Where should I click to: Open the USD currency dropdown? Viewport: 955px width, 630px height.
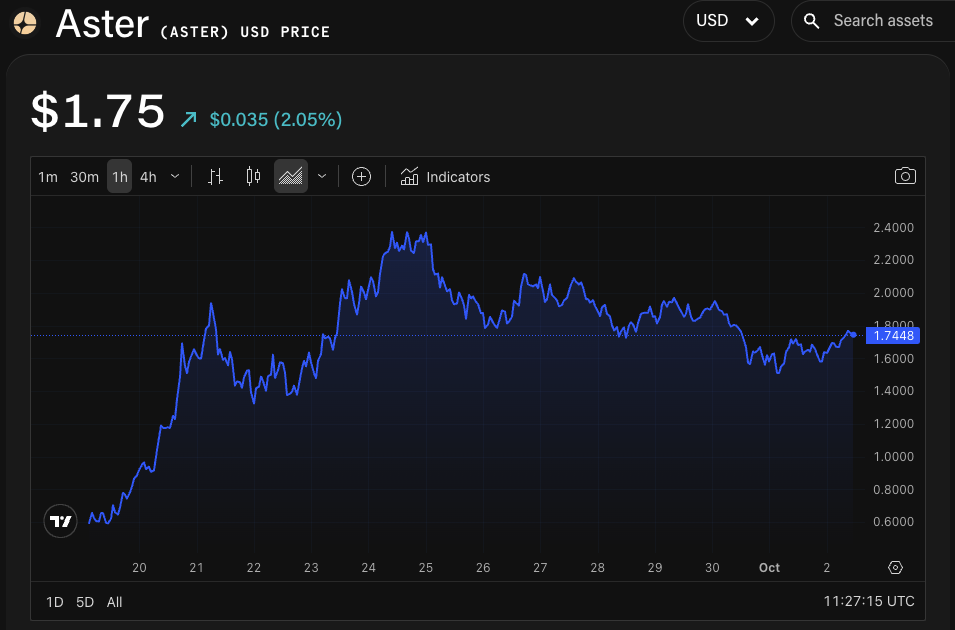coord(728,21)
